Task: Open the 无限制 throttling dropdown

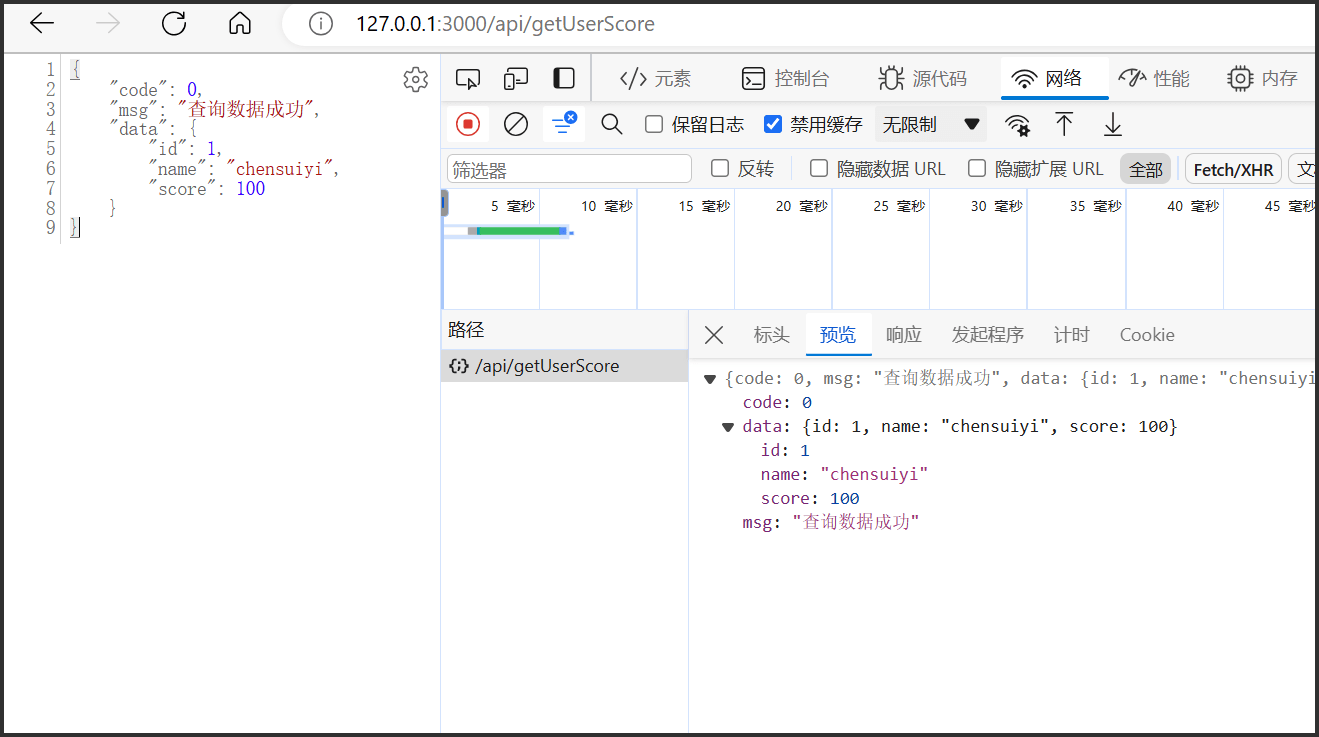Action: click(x=931, y=125)
